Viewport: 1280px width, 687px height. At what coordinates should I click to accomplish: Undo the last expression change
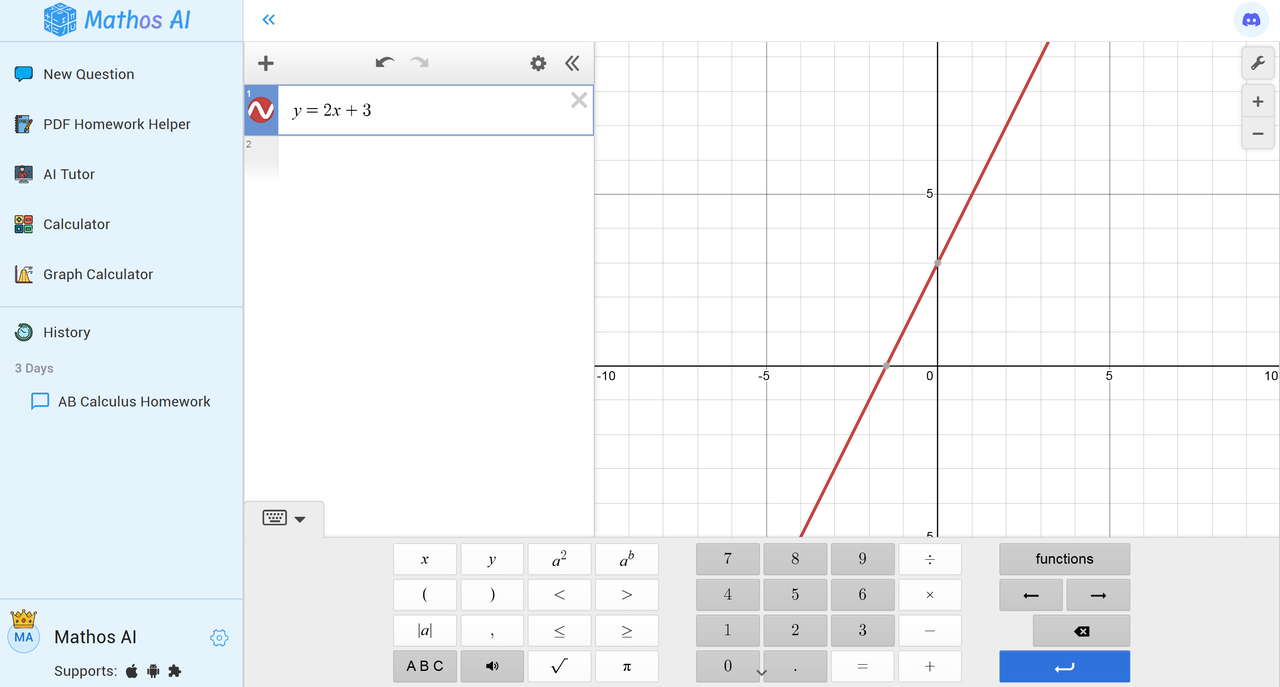coord(385,63)
